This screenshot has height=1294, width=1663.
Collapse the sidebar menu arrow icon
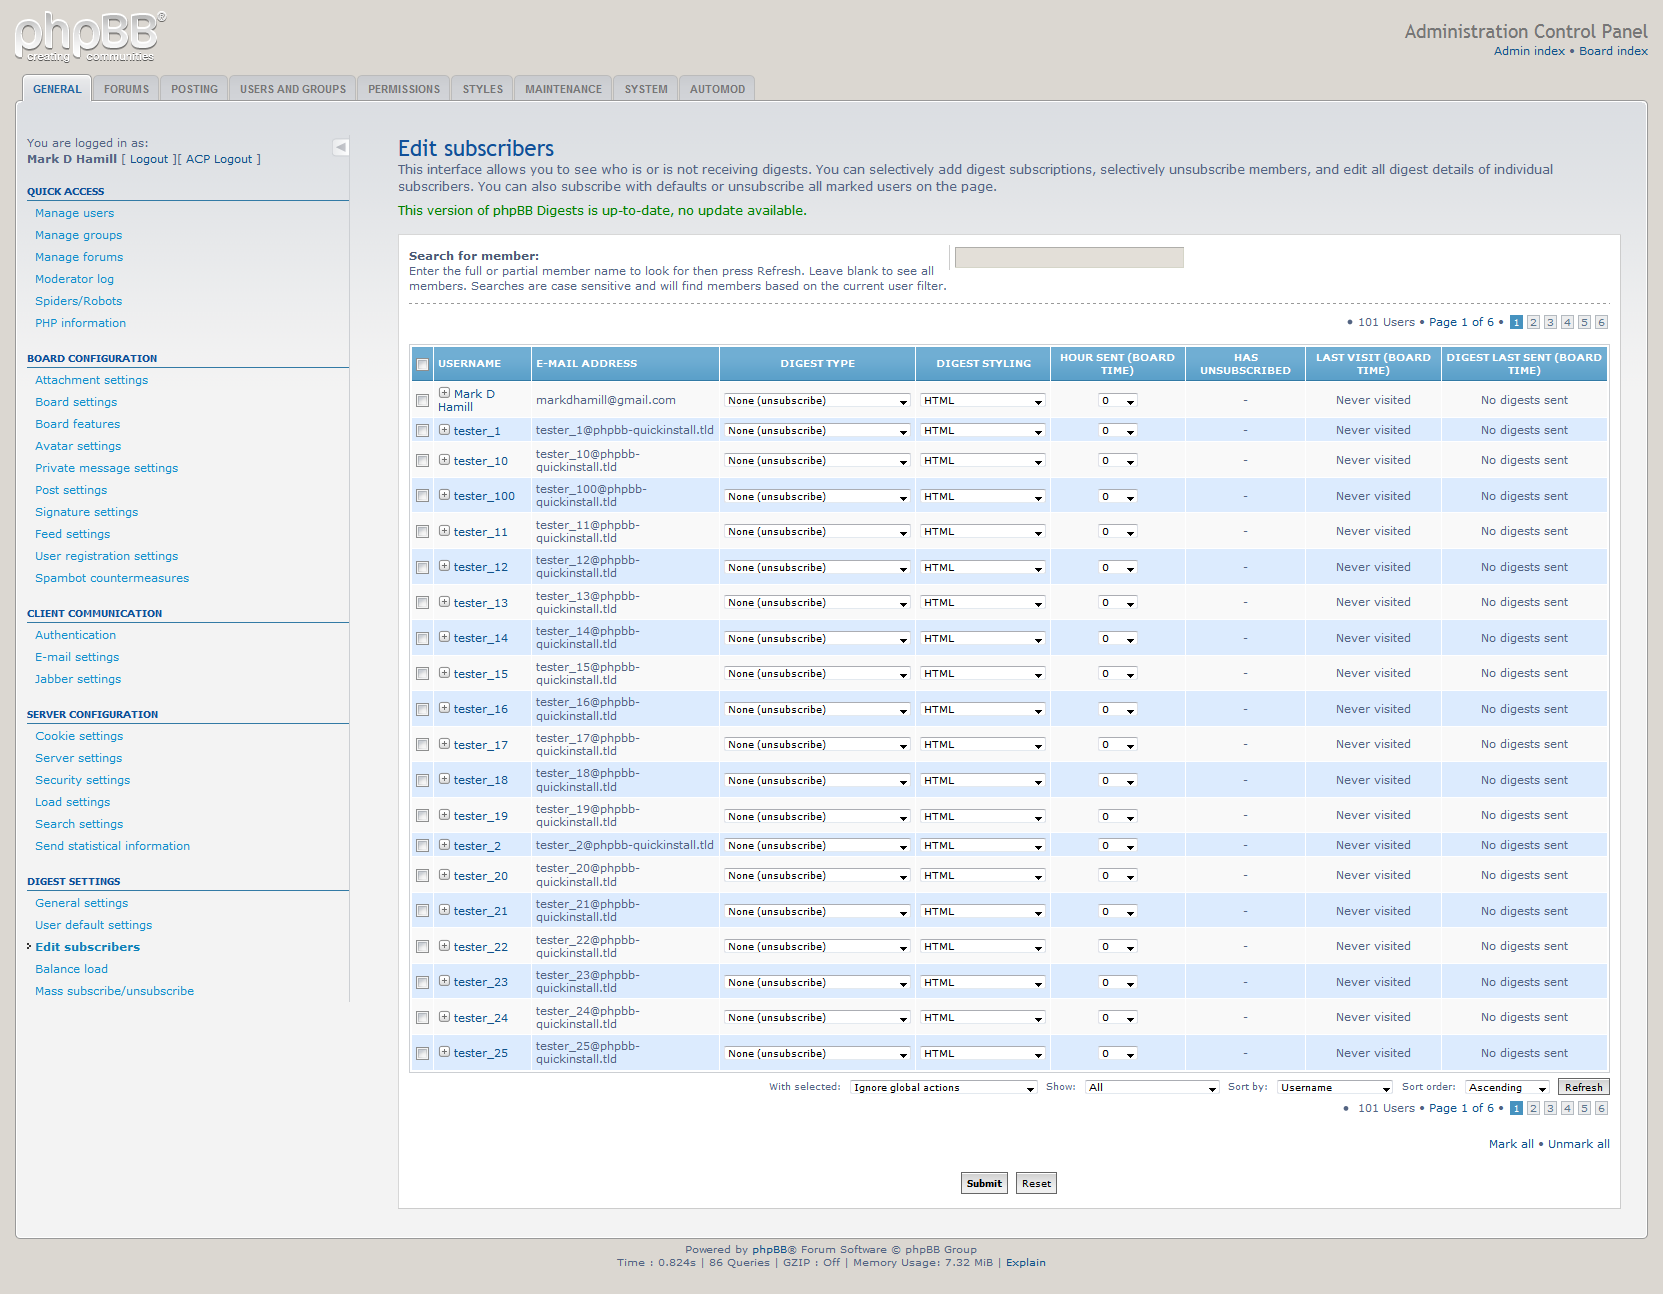tap(341, 147)
